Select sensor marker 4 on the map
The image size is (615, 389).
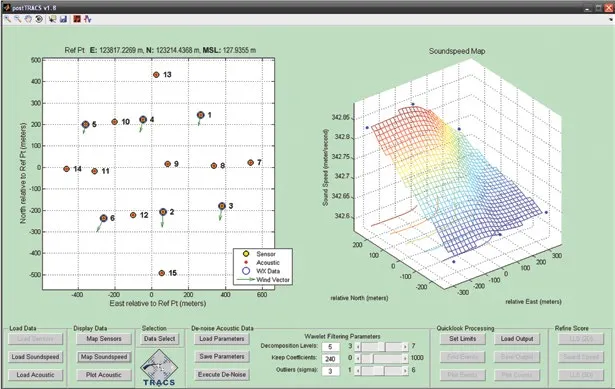click(143, 120)
